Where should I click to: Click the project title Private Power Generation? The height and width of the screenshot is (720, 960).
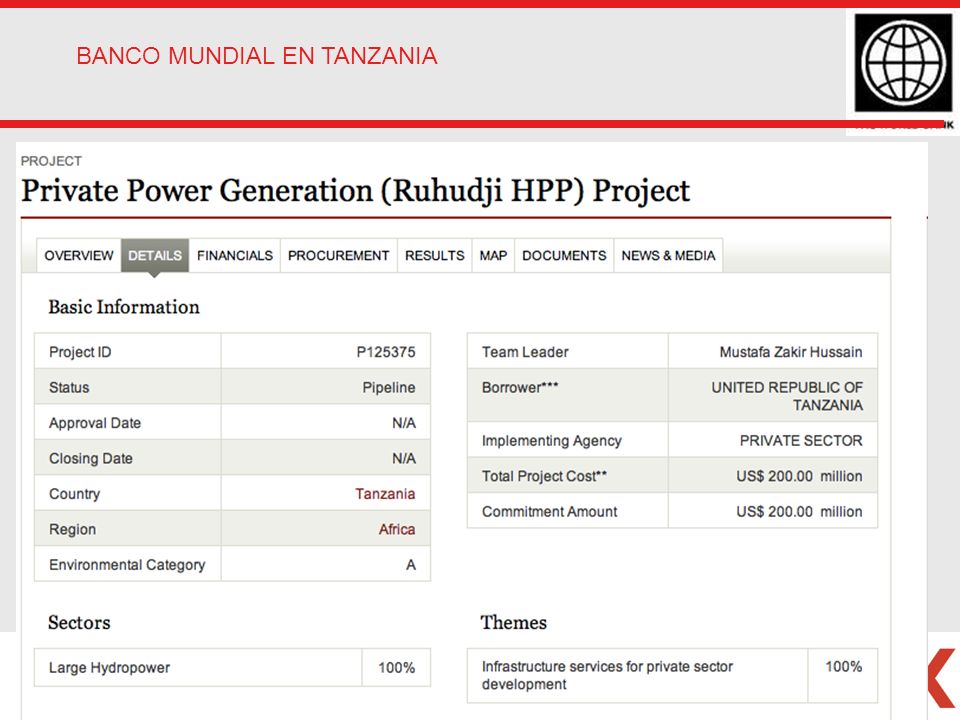[x=355, y=190]
